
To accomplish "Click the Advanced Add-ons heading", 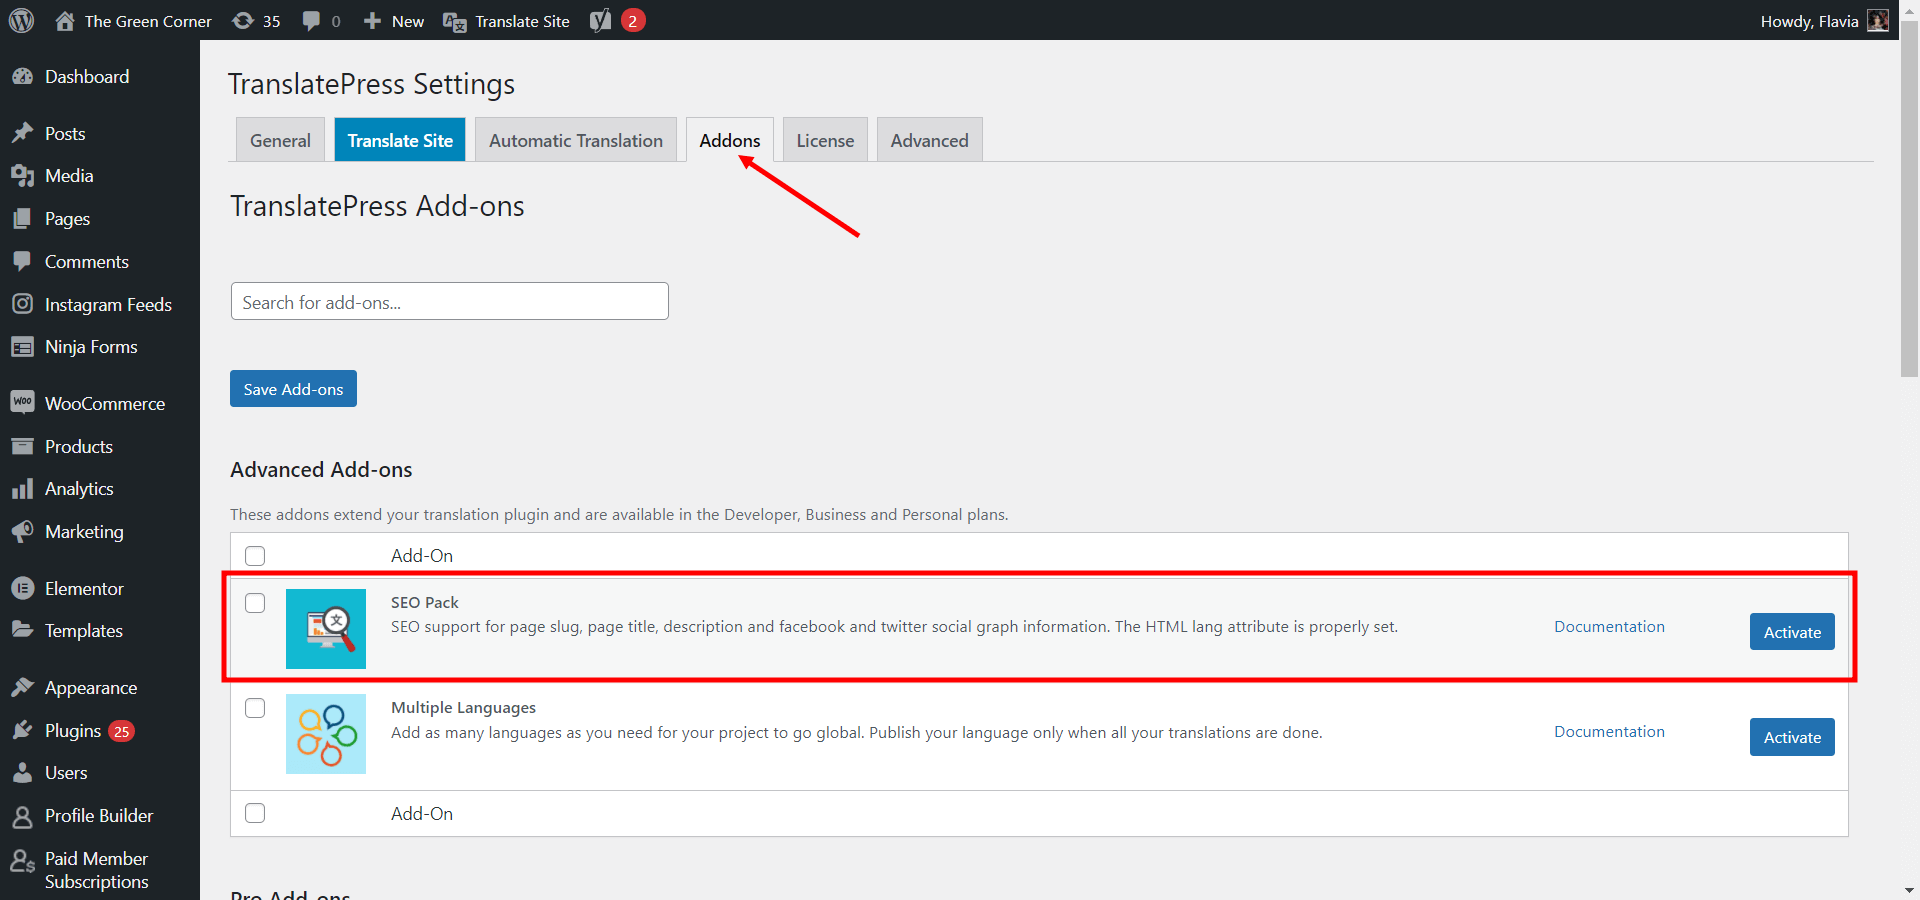I will (x=321, y=470).
